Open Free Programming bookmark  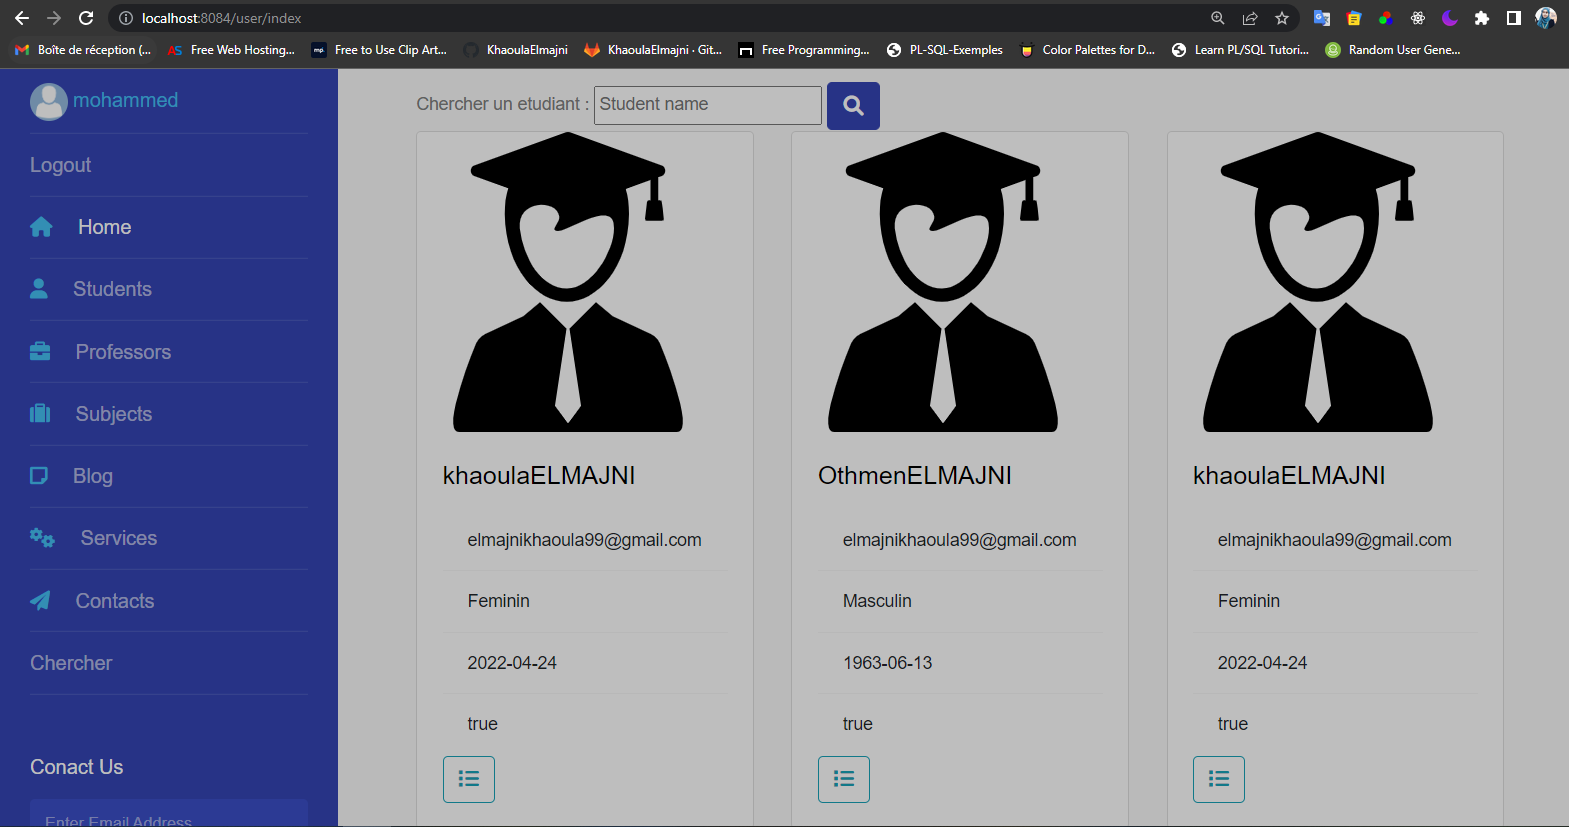coord(804,50)
